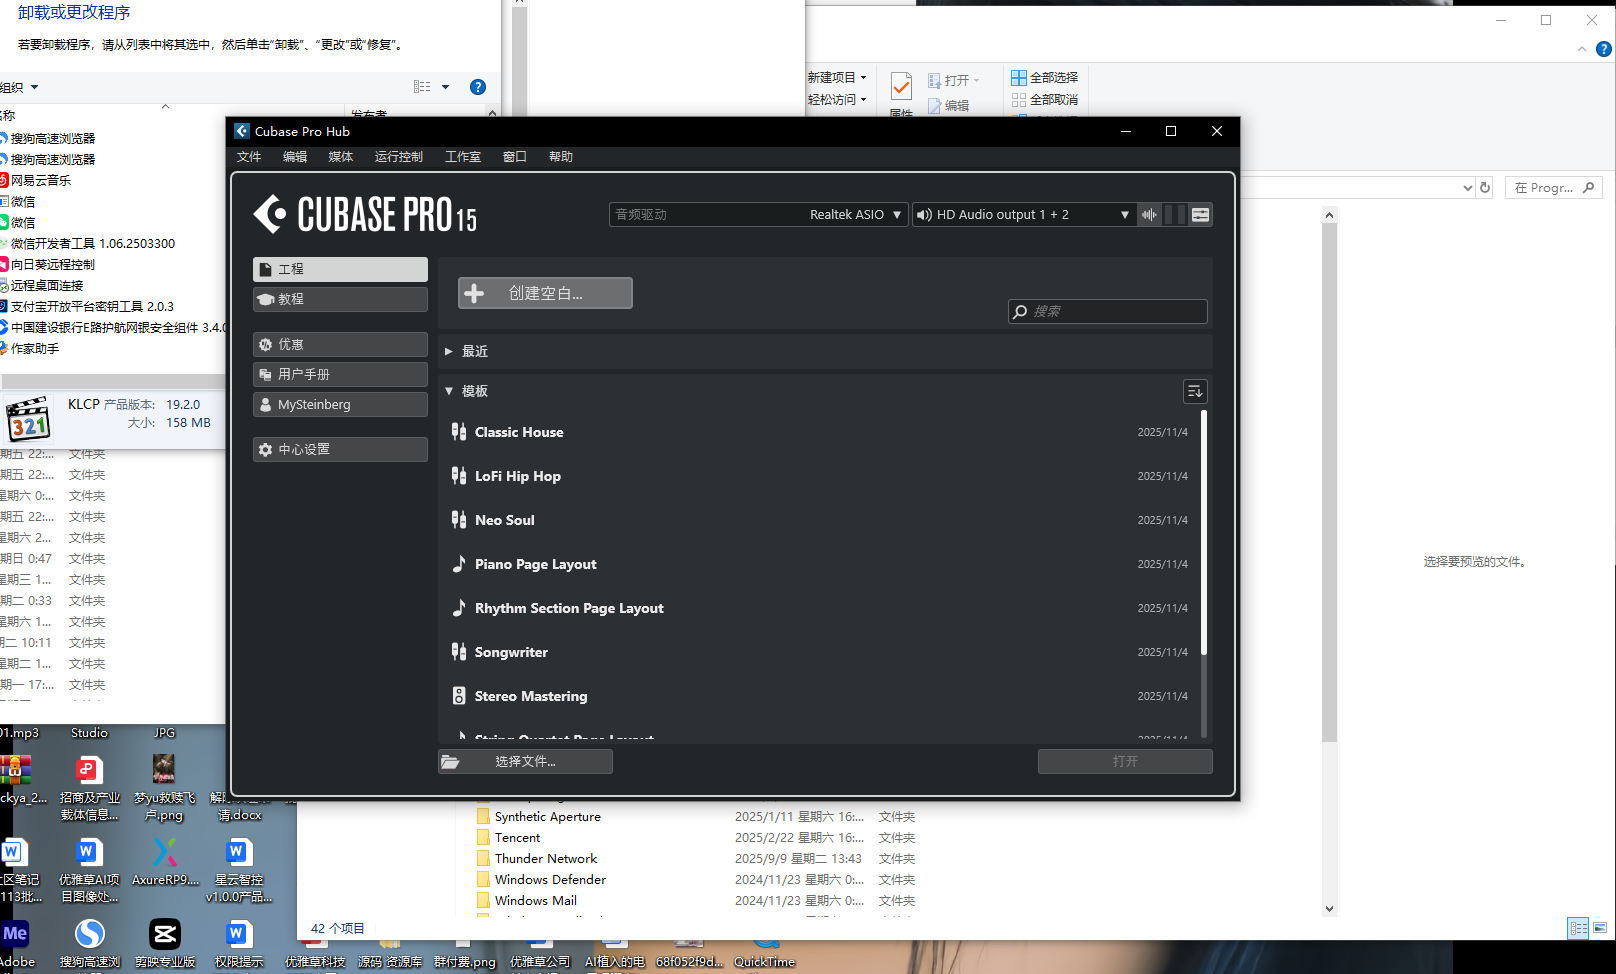Screen dimensions: 1616x974
Task: Switch to large icons view in the Explorer status bar
Action: click(x=1600, y=929)
